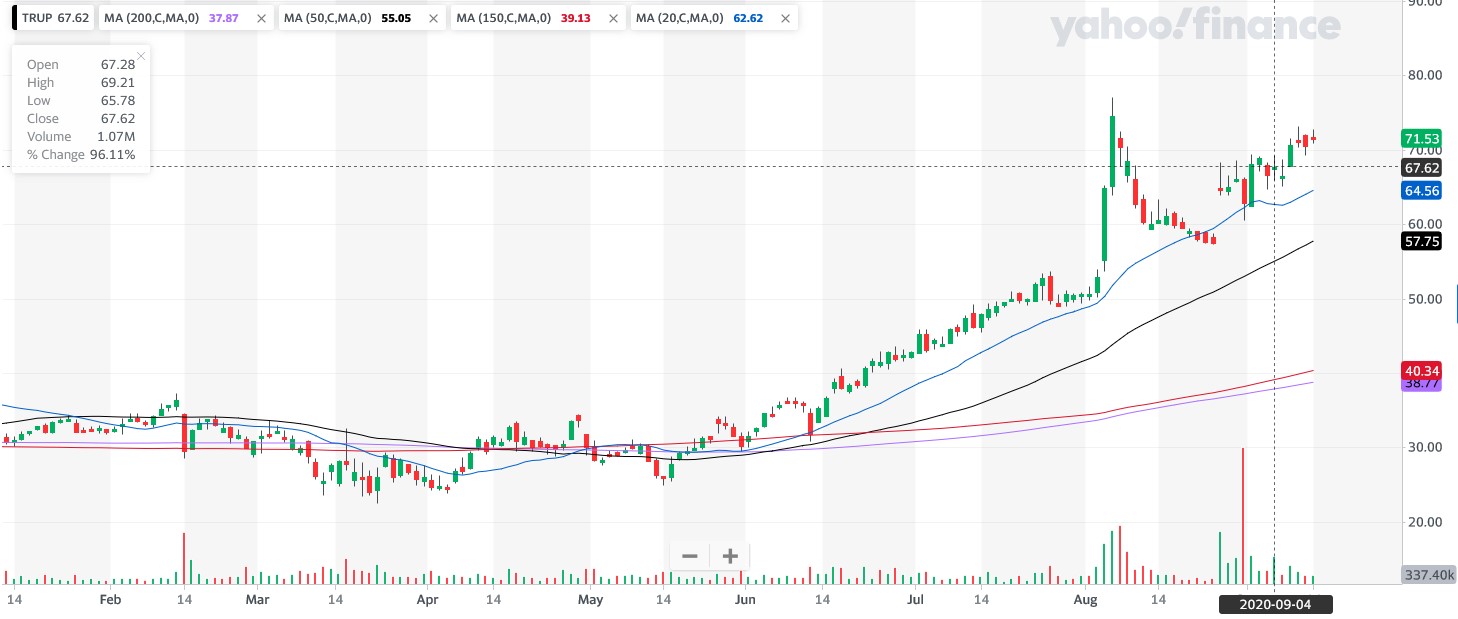Zoom out the chart with minus button
The image size is (1458, 619).
(x=690, y=557)
